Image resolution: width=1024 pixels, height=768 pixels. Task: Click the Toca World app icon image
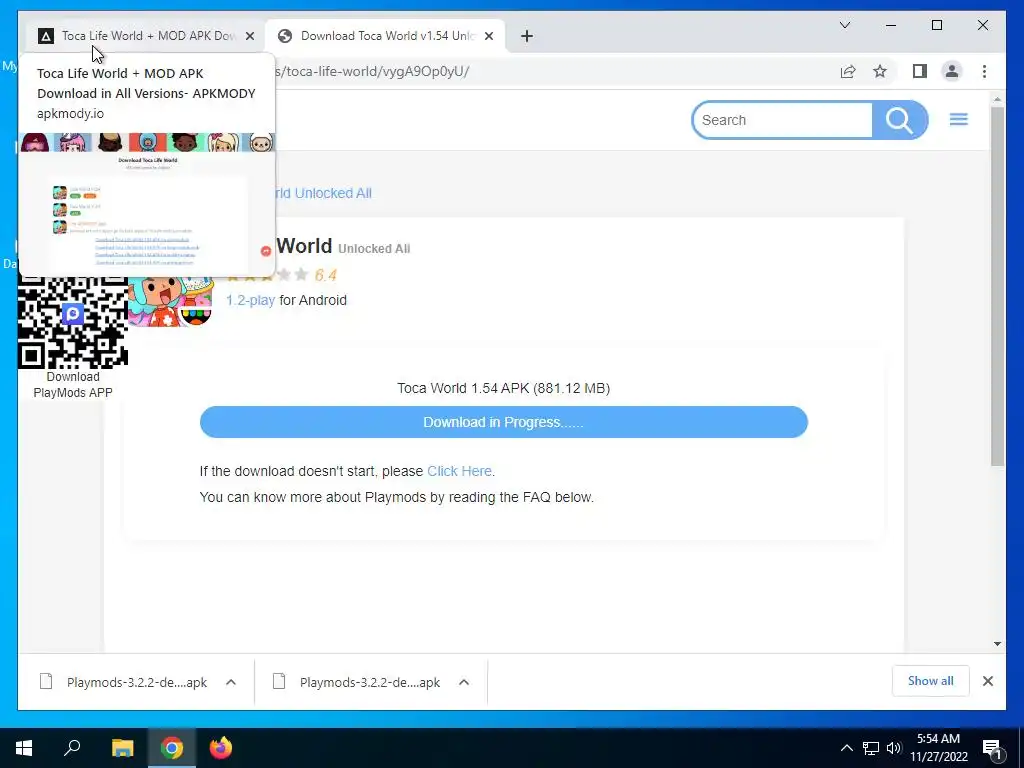click(x=170, y=302)
